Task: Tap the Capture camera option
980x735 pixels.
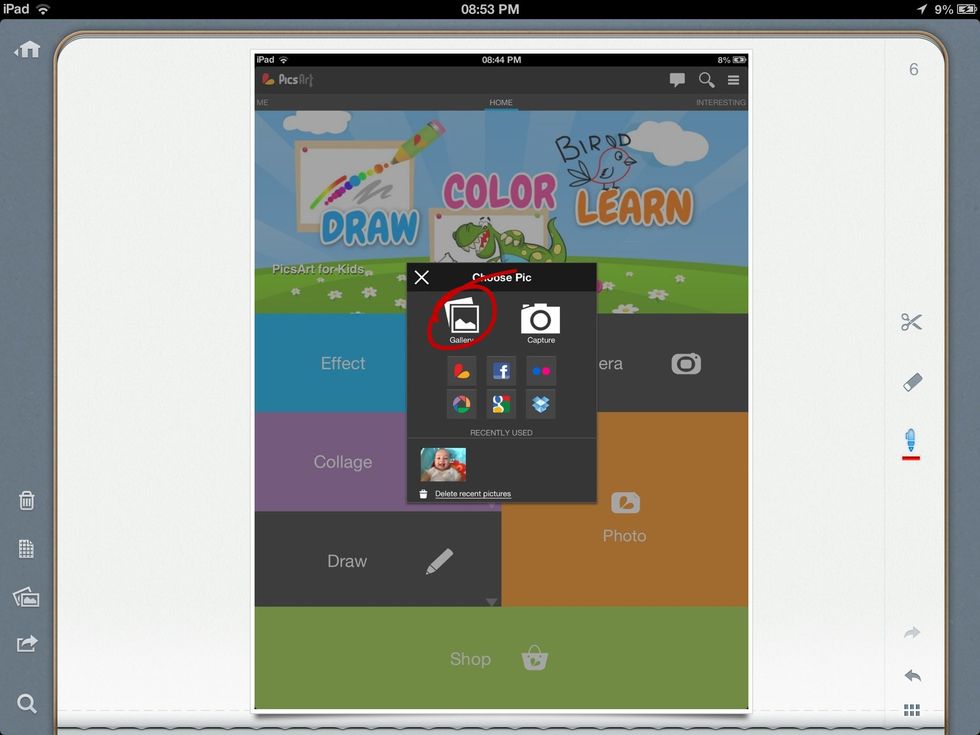Action: (x=540, y=320)
